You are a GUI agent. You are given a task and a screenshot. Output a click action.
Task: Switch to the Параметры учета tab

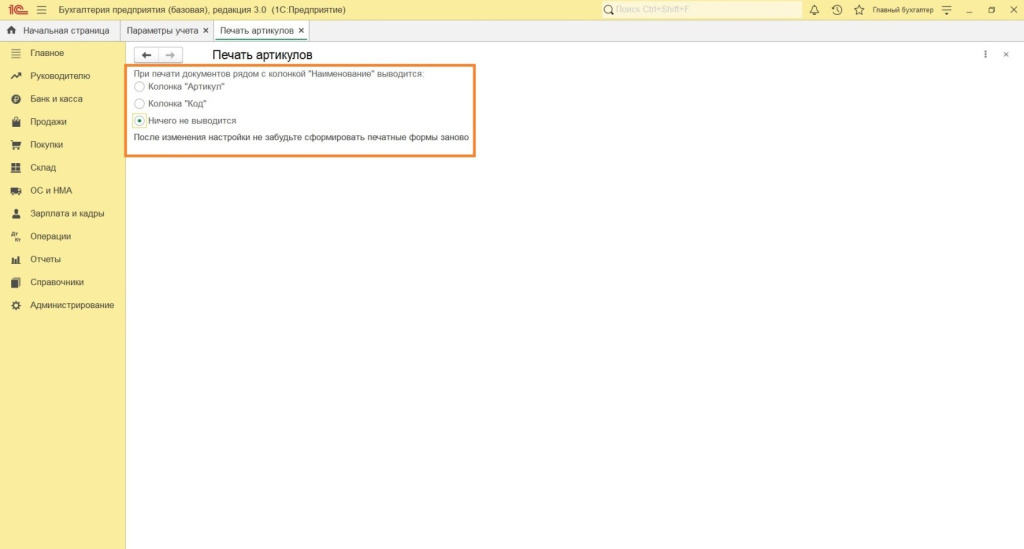(x=162, y=31)
